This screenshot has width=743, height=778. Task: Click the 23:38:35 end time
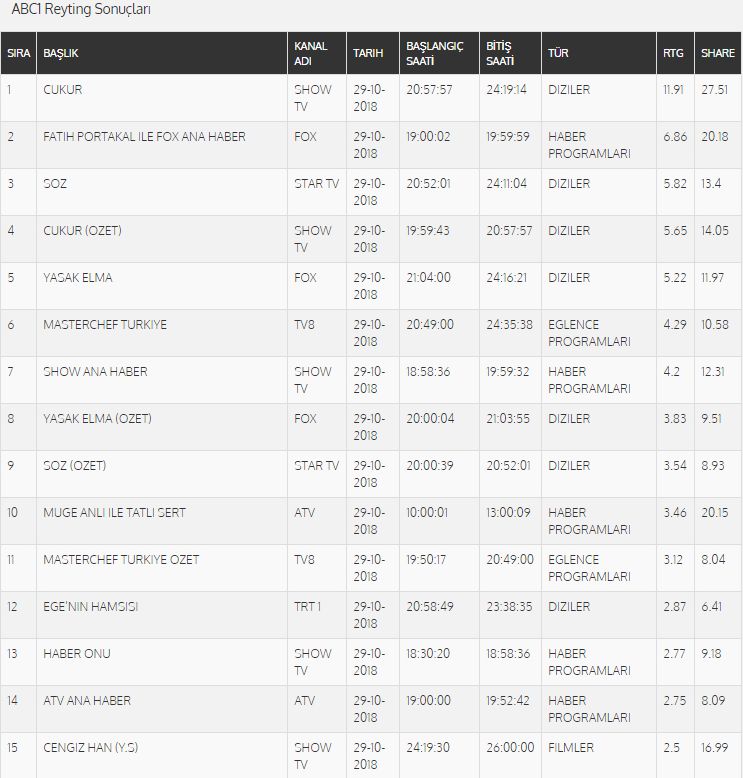click(x=509, y=607)
